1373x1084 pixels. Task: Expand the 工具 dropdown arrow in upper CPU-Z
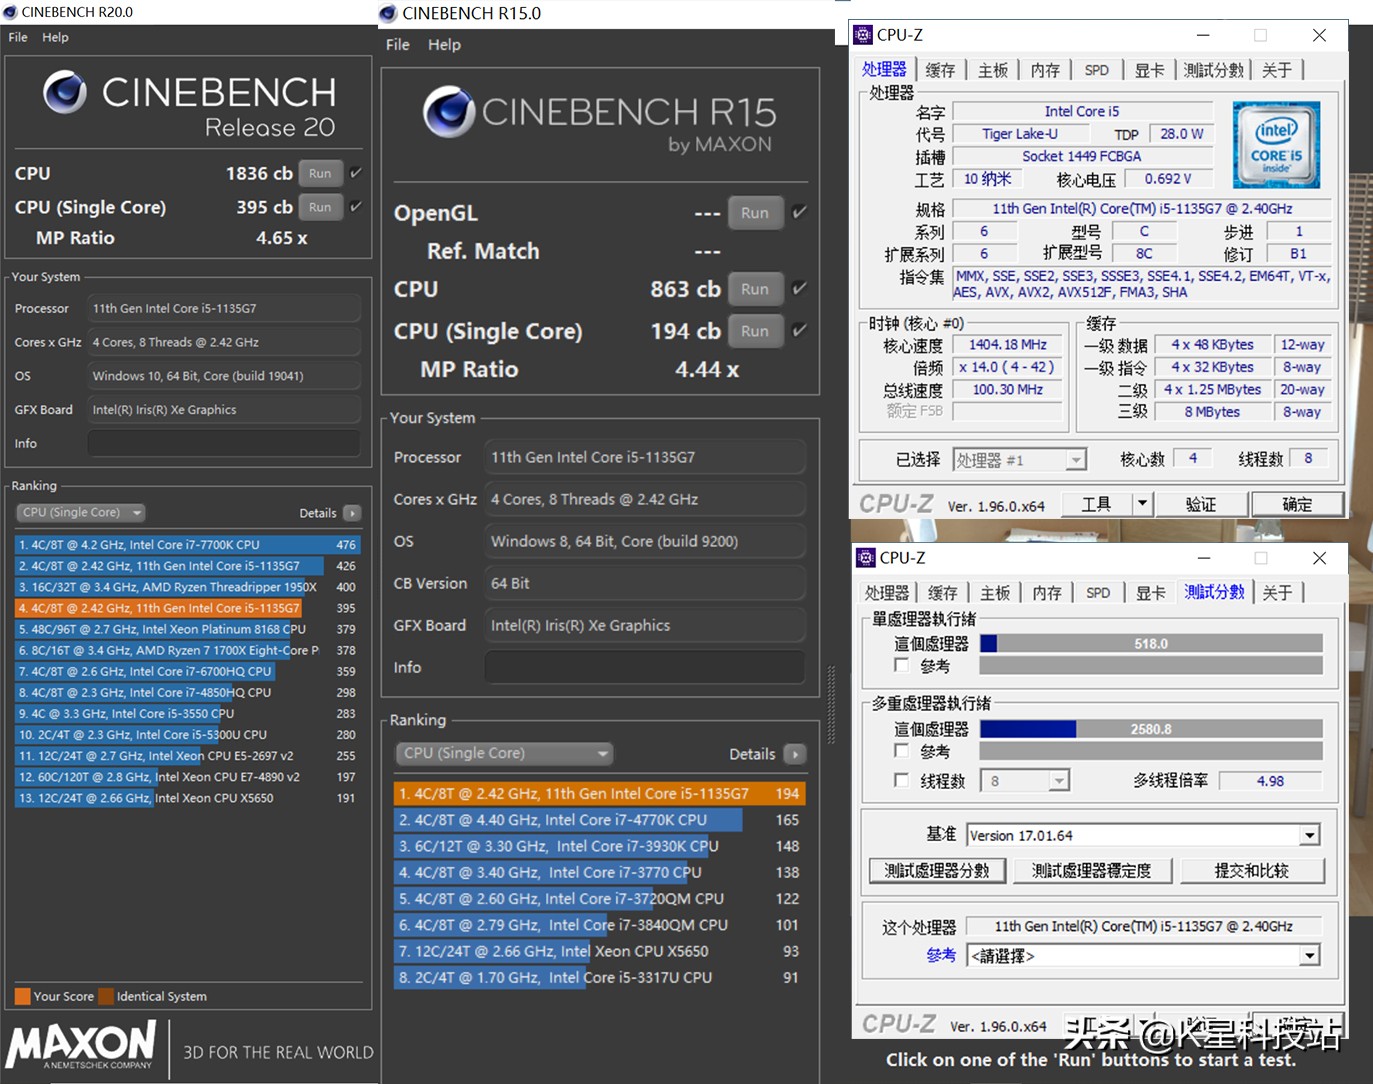pos(1142,504)
